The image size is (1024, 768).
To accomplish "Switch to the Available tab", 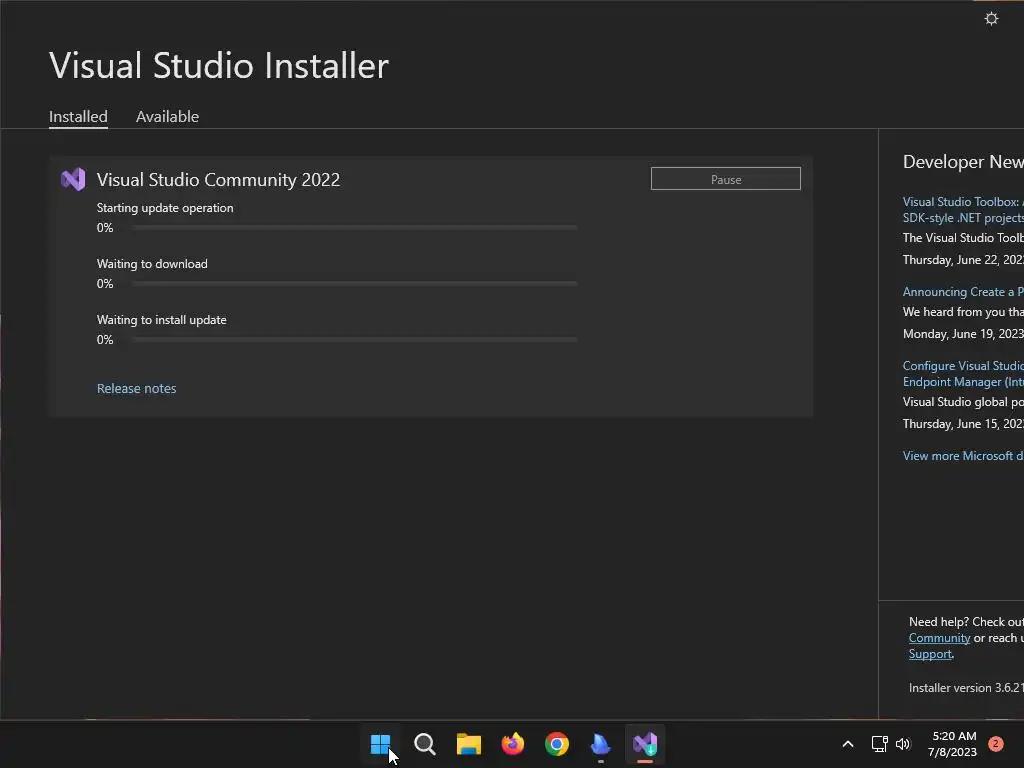I will click(167, 116).
